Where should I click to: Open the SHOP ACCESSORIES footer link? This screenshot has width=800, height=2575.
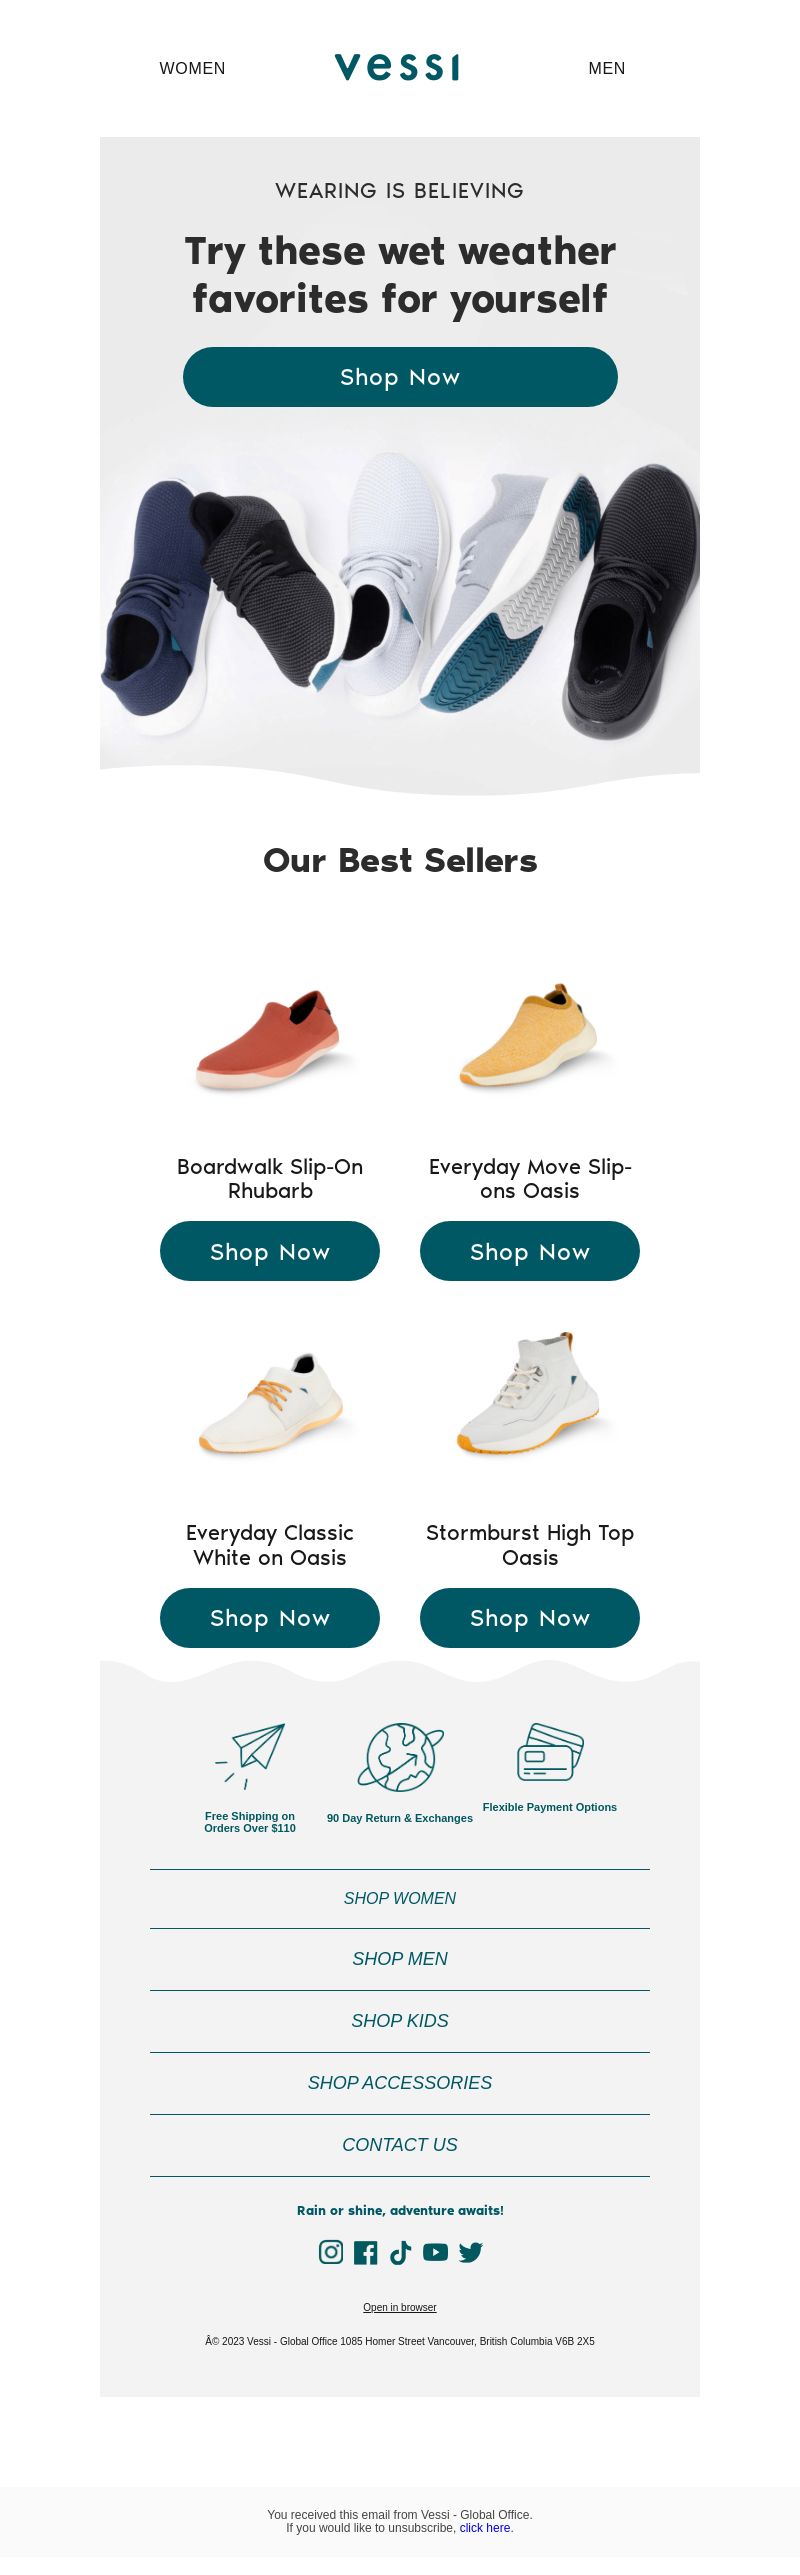point(400,2083)
